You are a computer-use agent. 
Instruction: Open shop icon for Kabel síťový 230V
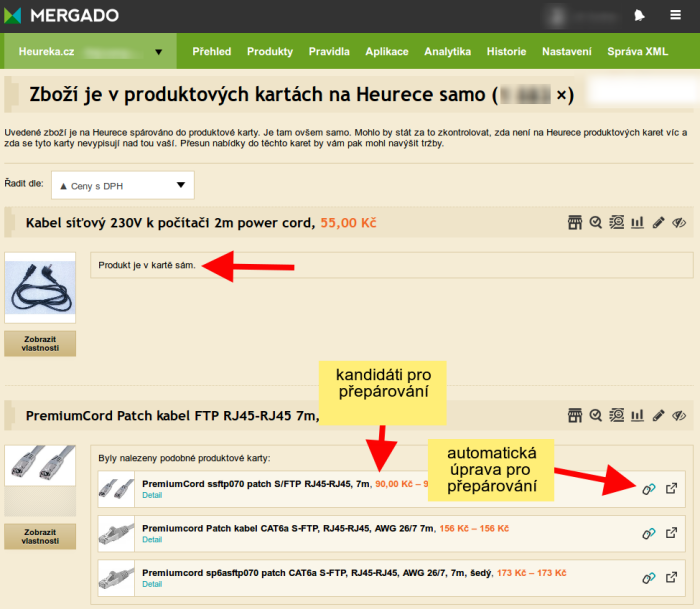(575, 222)
